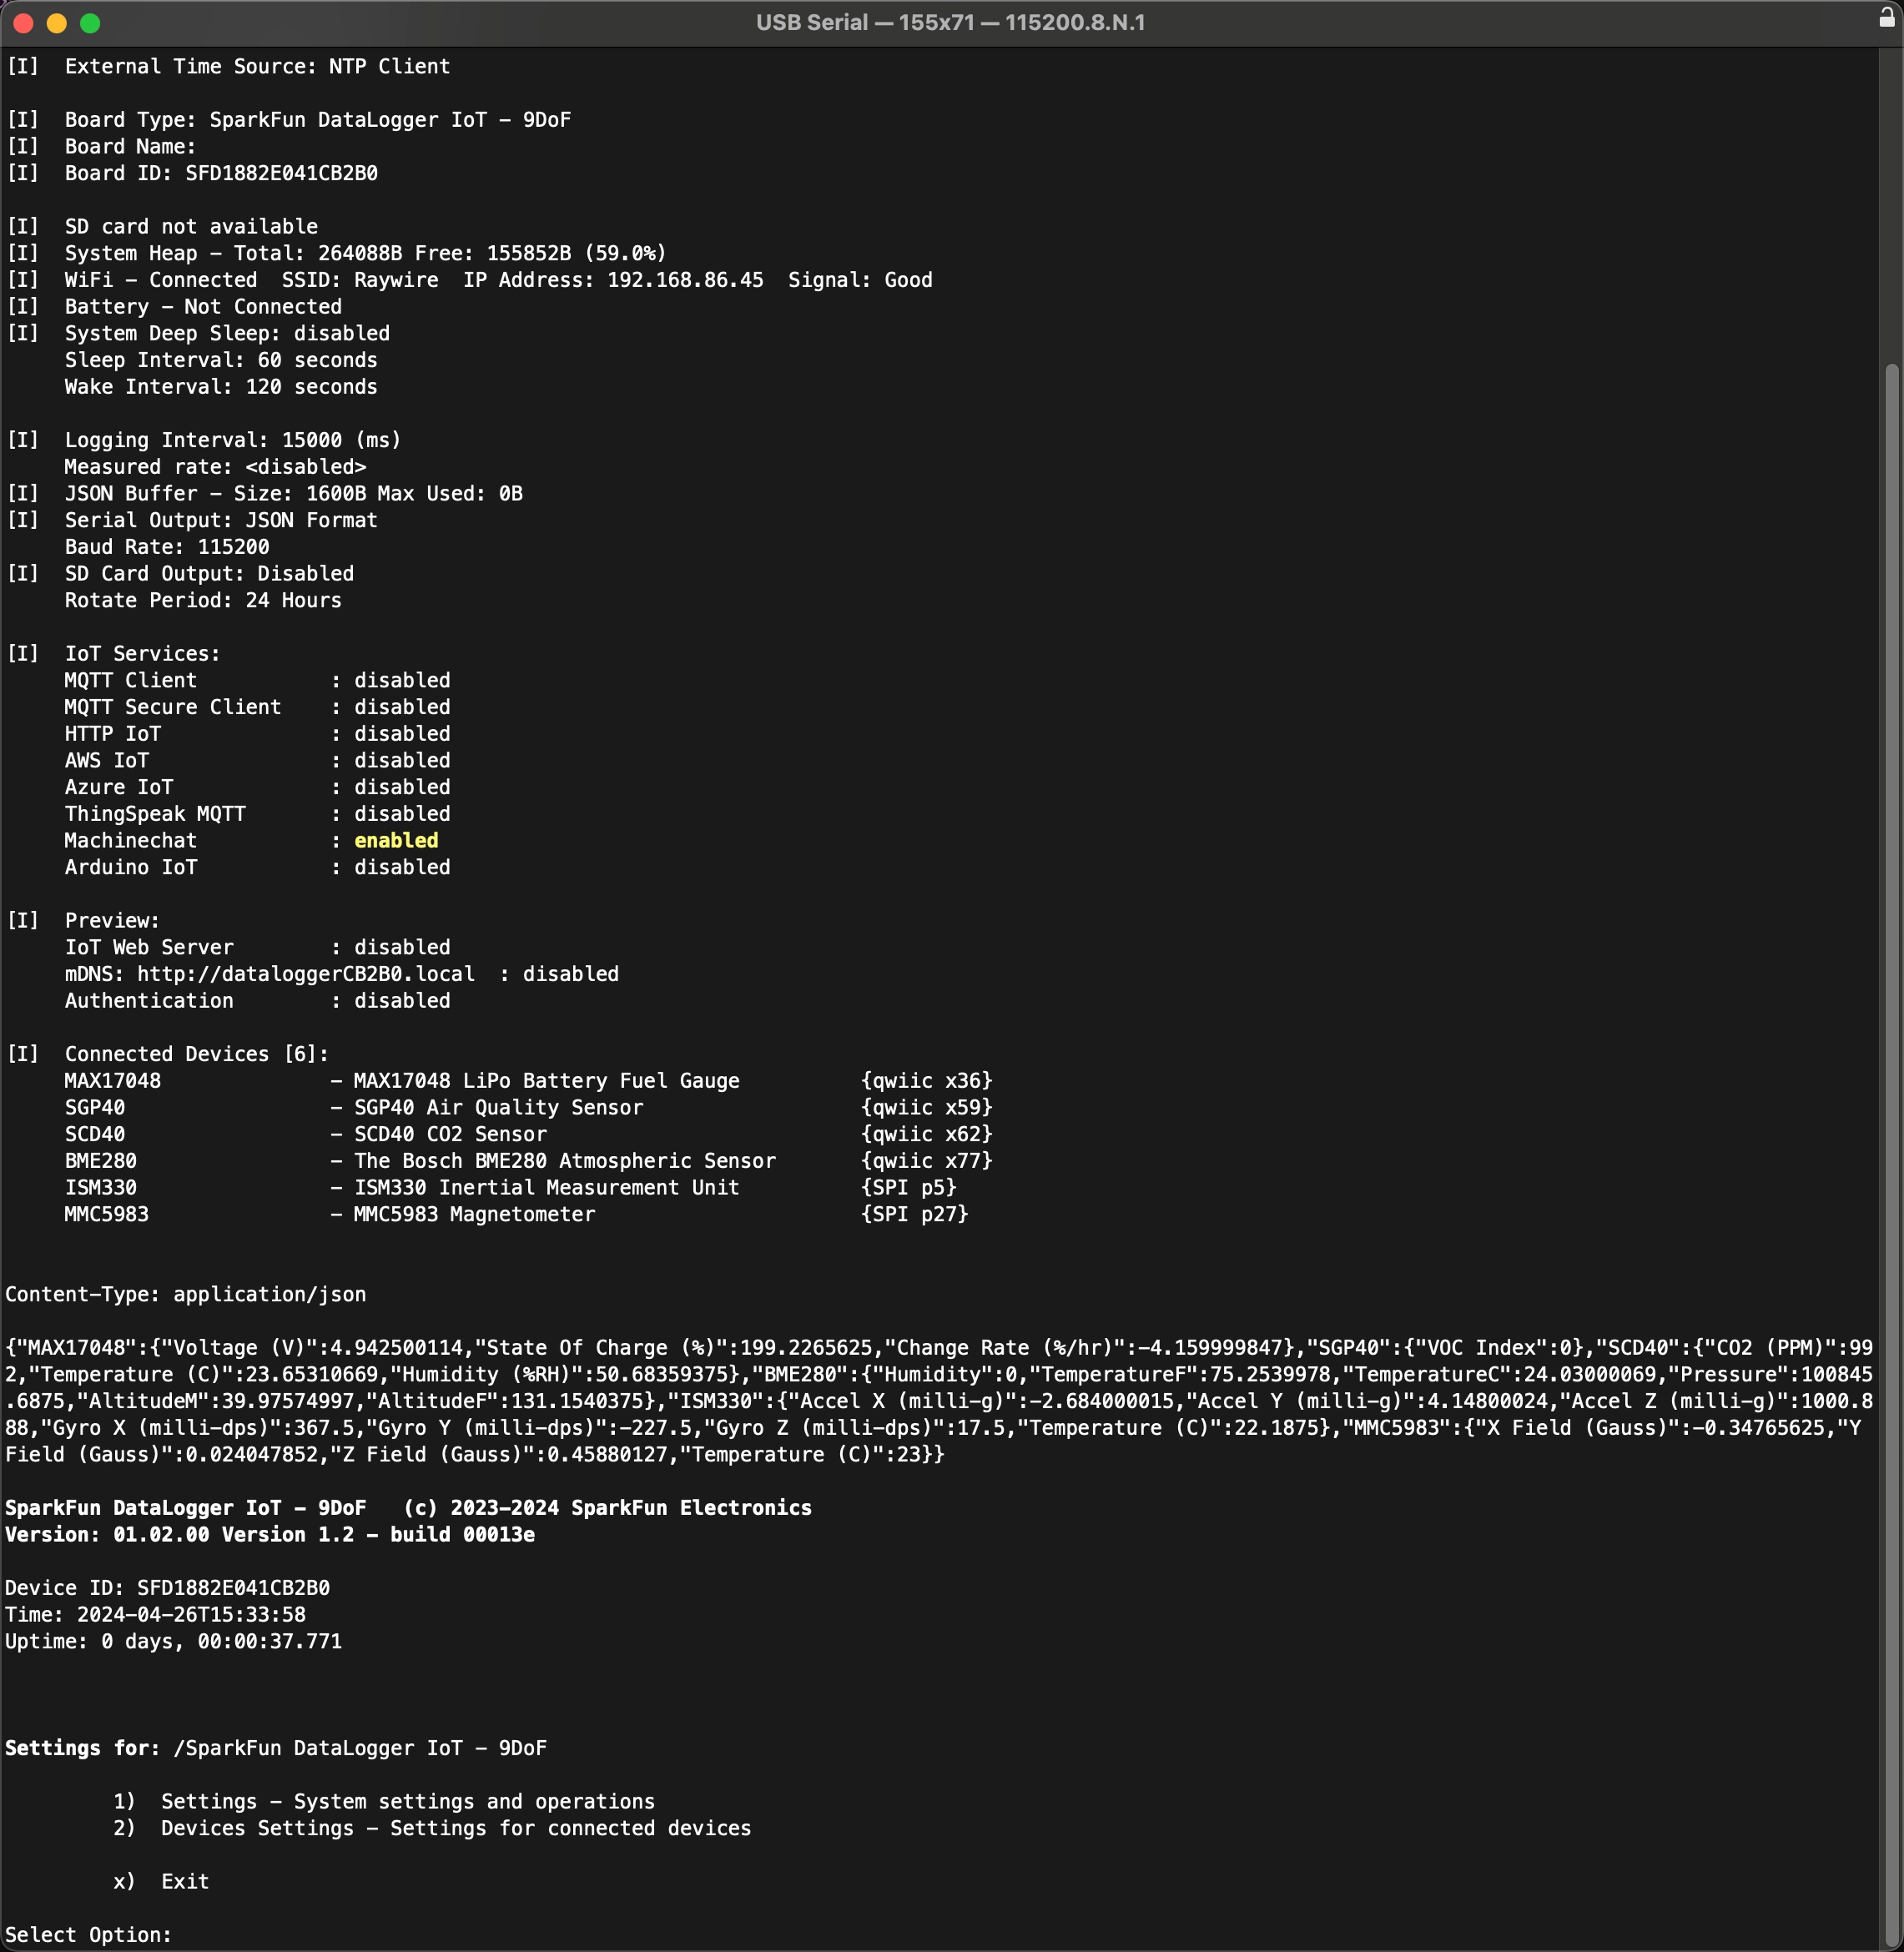Screen dimensions: 1904x1952
Task: Click the 'AWS IoT' service row
Action: pyautogui.click(x=257, y=760)
